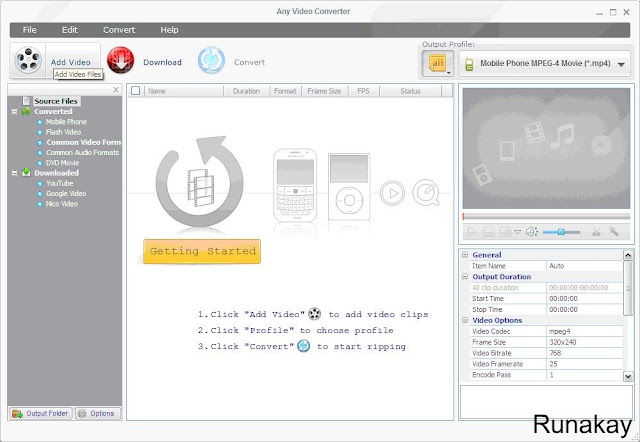Click the Start Time value field
Image resolution: width=640 pixels, height=442 pixels.
pyautogui.click(x=584, y=298)
